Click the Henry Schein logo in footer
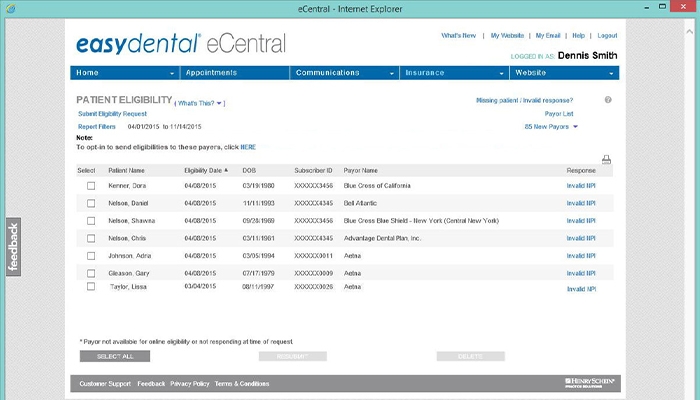The height and width of the screenshot is (400, 700). point(590,383)
